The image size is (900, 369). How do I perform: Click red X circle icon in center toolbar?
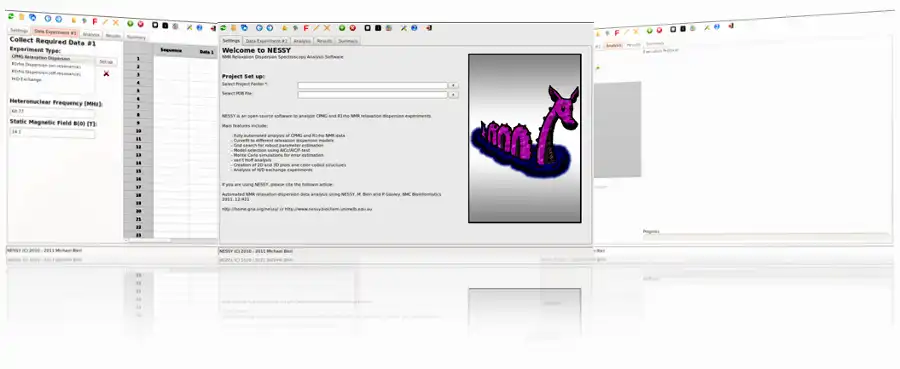tap(352, 28)
